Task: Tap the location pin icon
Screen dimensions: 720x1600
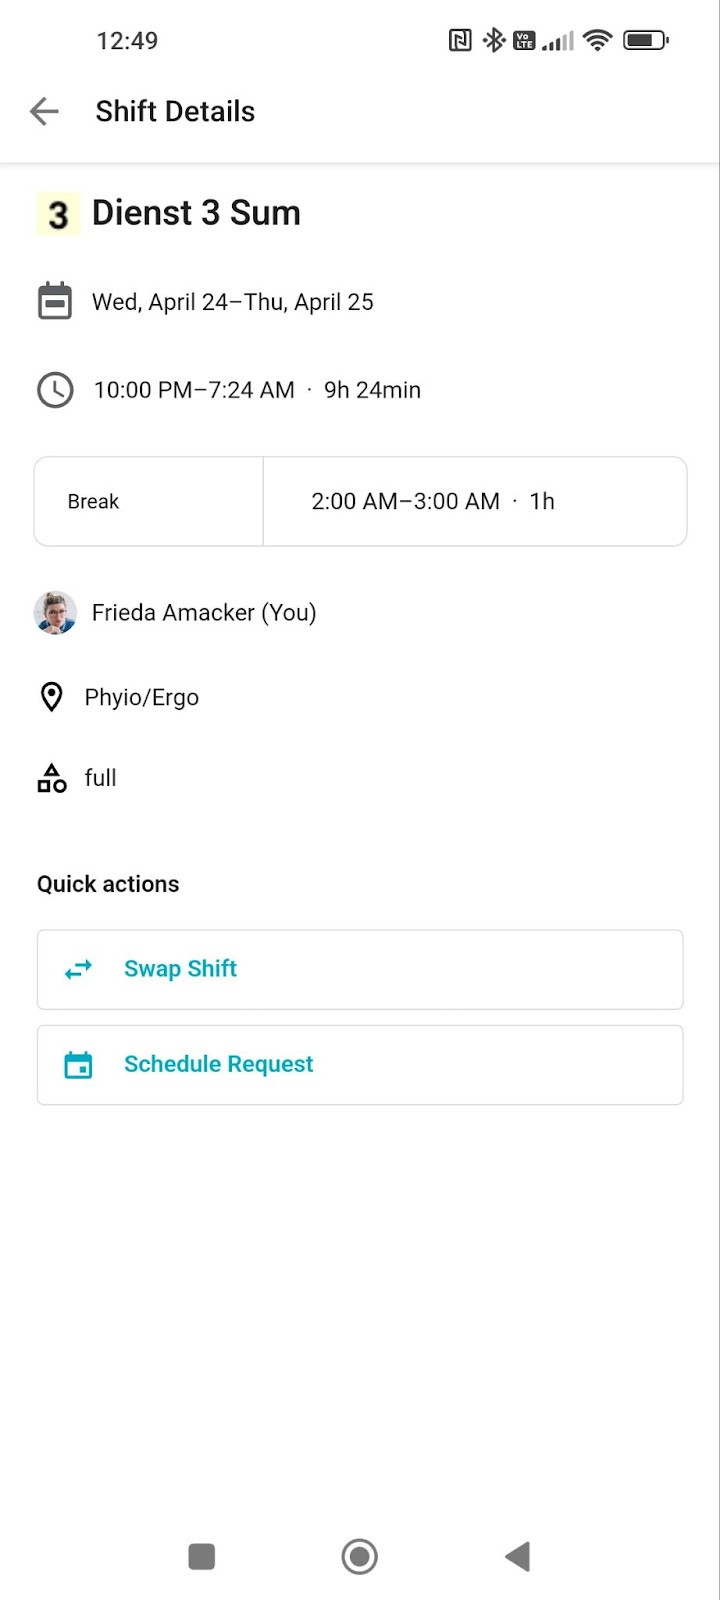Action: [x=51, y=697]
